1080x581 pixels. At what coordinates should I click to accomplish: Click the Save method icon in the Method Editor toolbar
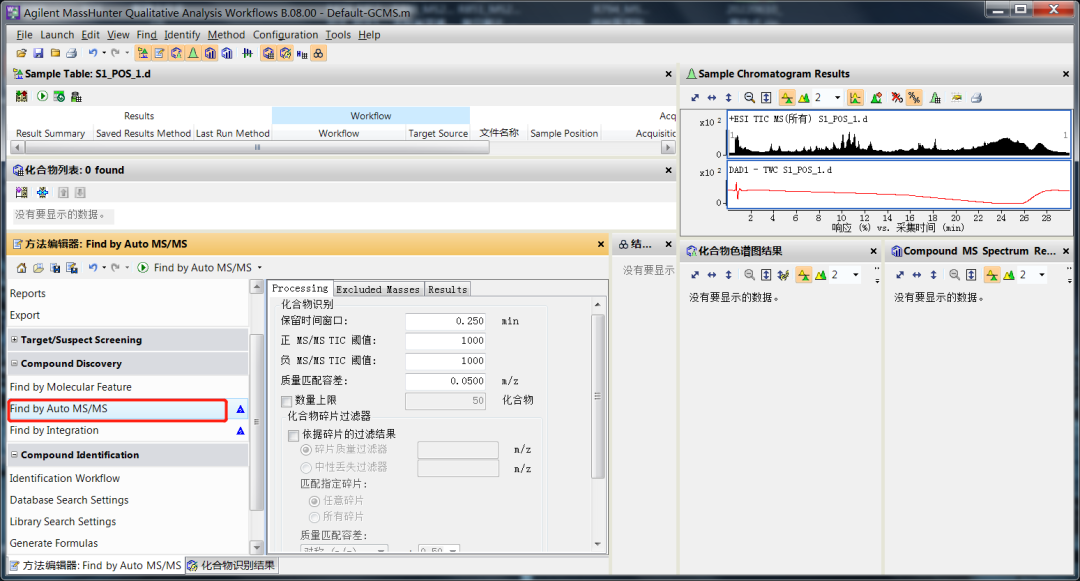[55, 268]
